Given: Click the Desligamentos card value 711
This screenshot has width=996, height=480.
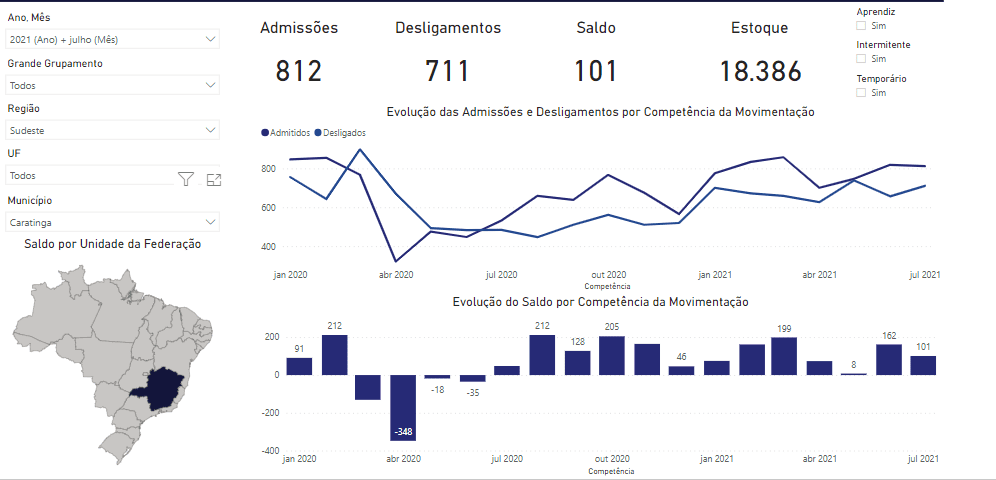Looking at the screenshot, I should [x=448, y=72].
